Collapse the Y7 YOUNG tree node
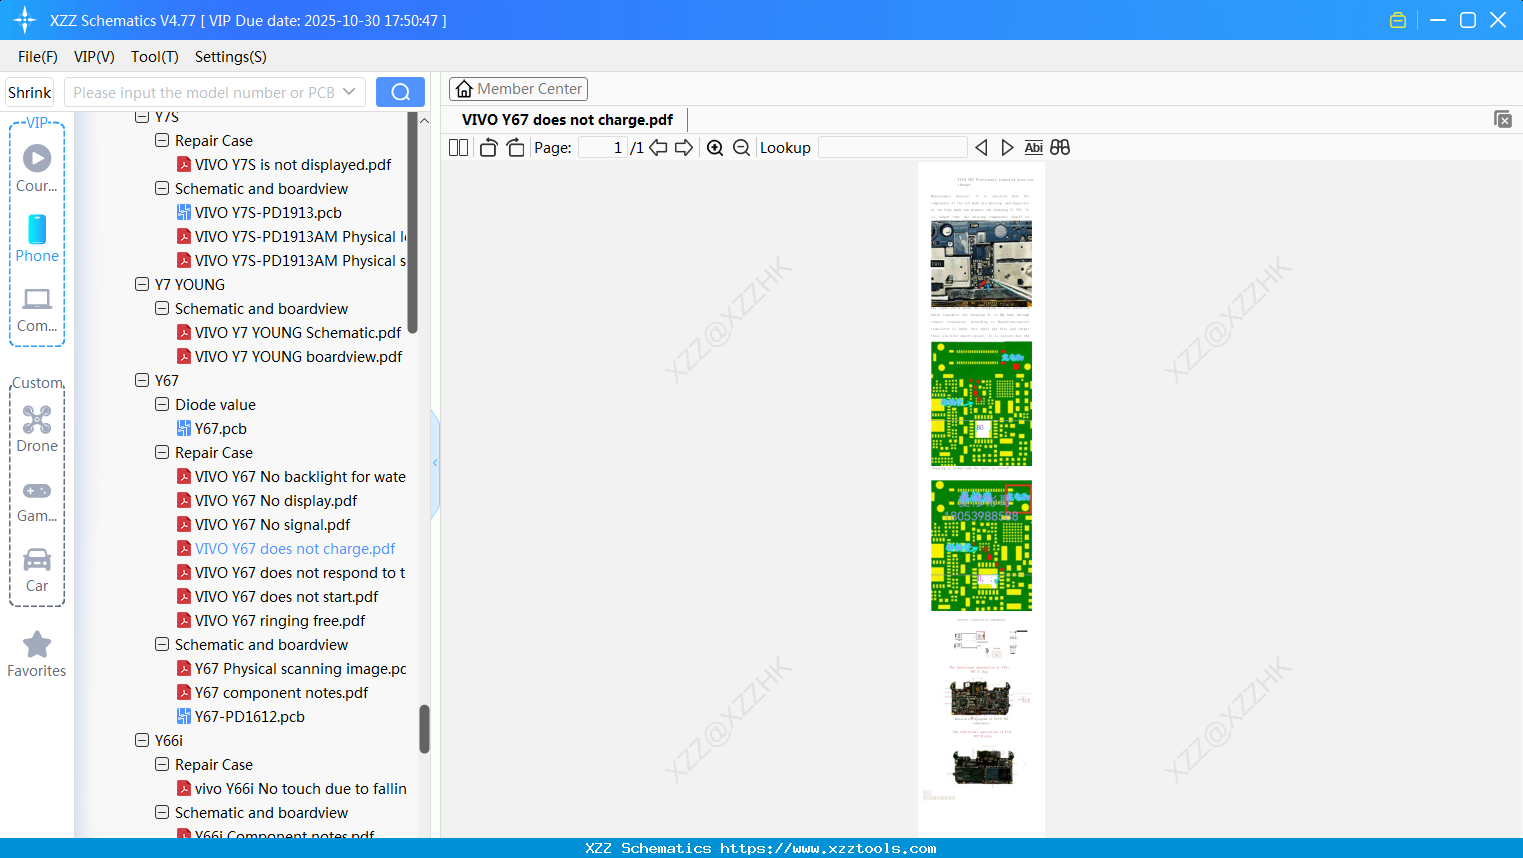This screenshot has width=1523, height=858. point(141,285)
